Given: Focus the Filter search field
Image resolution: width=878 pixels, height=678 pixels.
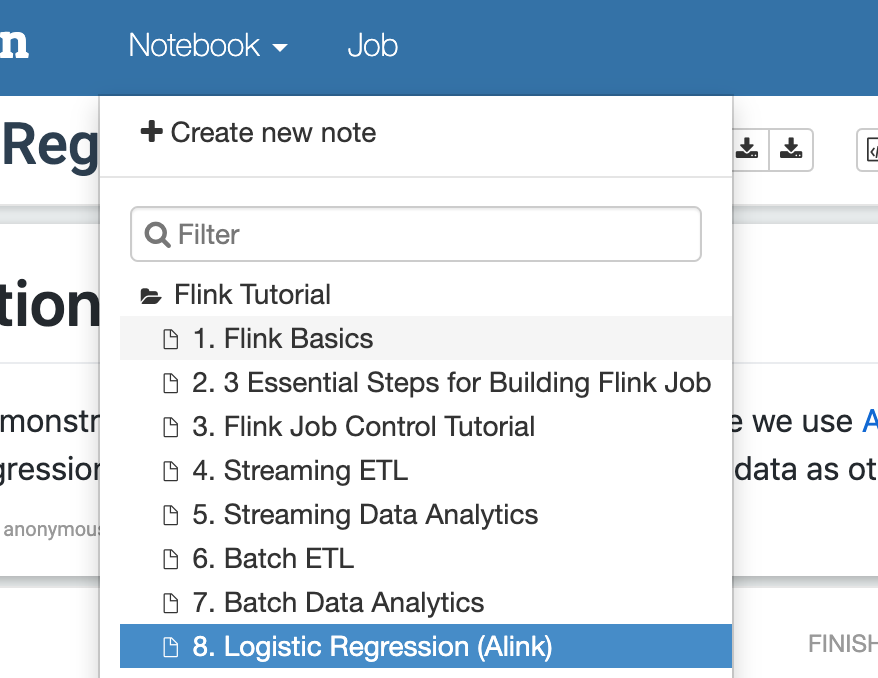Looking at the screenshot, I should pyautogui.click(x=415, y=234).
